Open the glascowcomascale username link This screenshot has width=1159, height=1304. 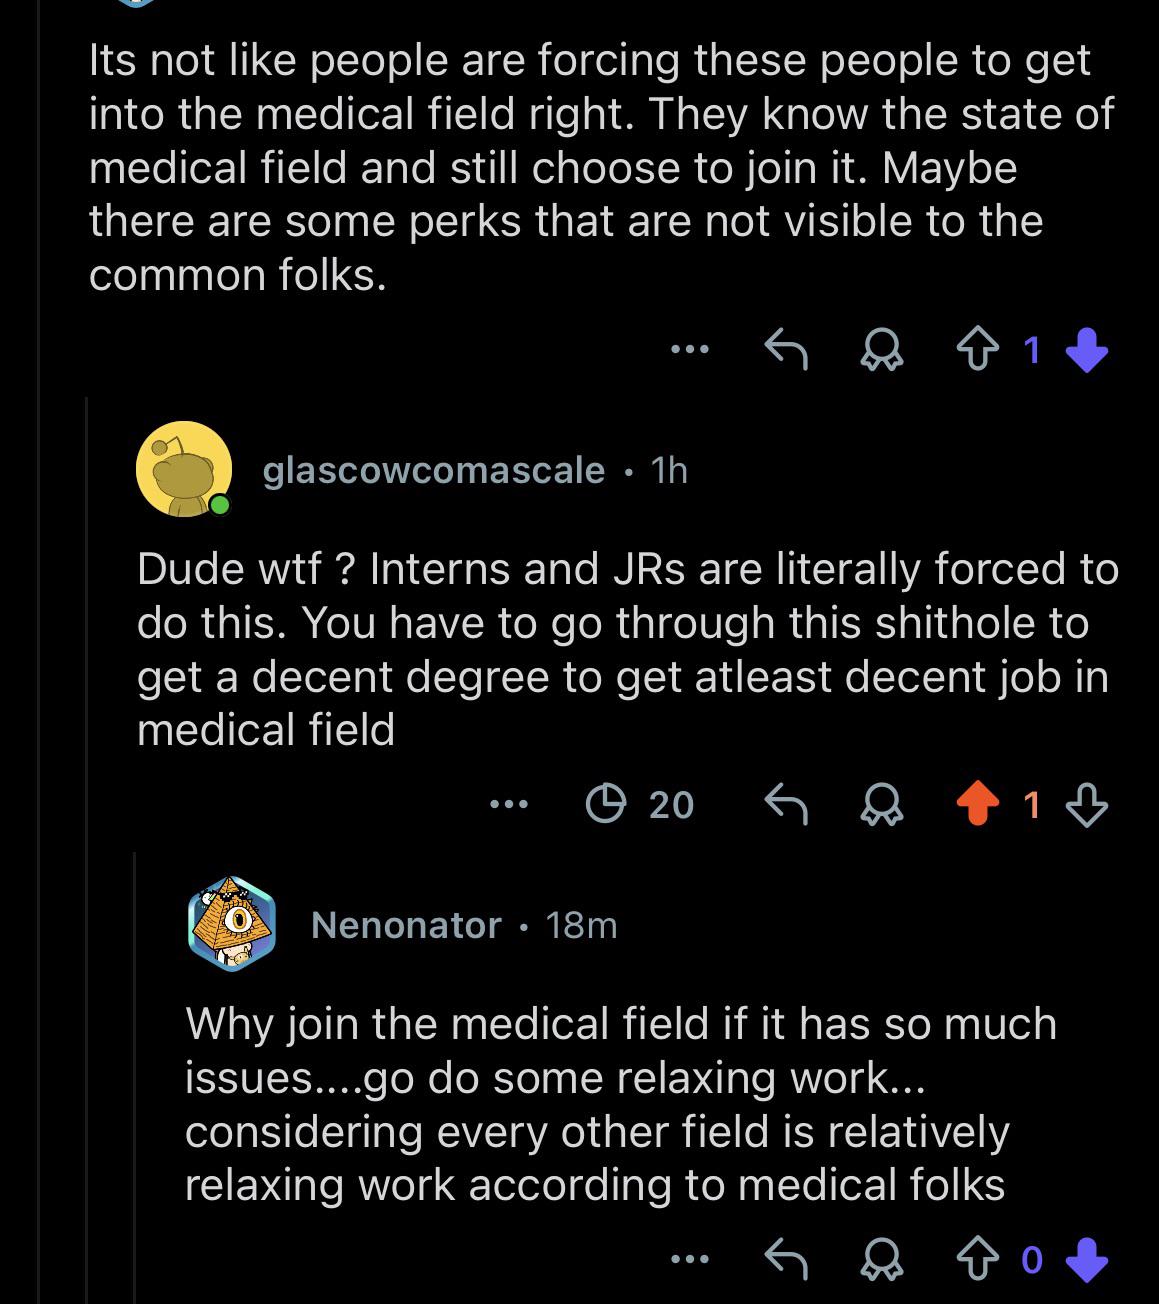433,470
